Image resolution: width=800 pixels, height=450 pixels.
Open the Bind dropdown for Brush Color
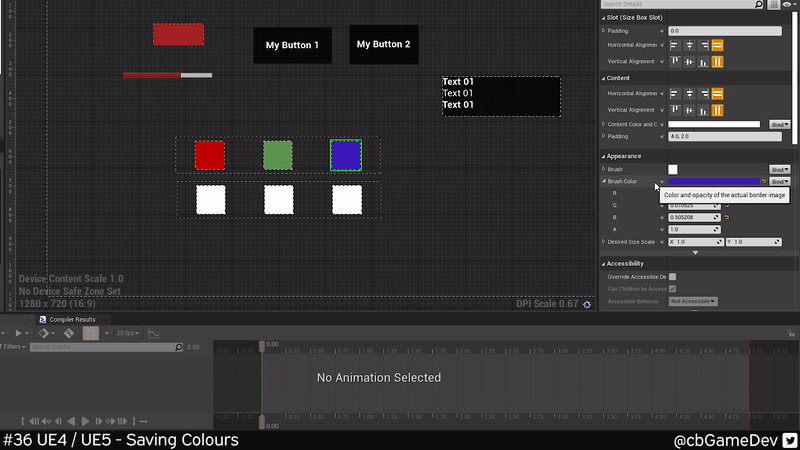click(780, 181)
